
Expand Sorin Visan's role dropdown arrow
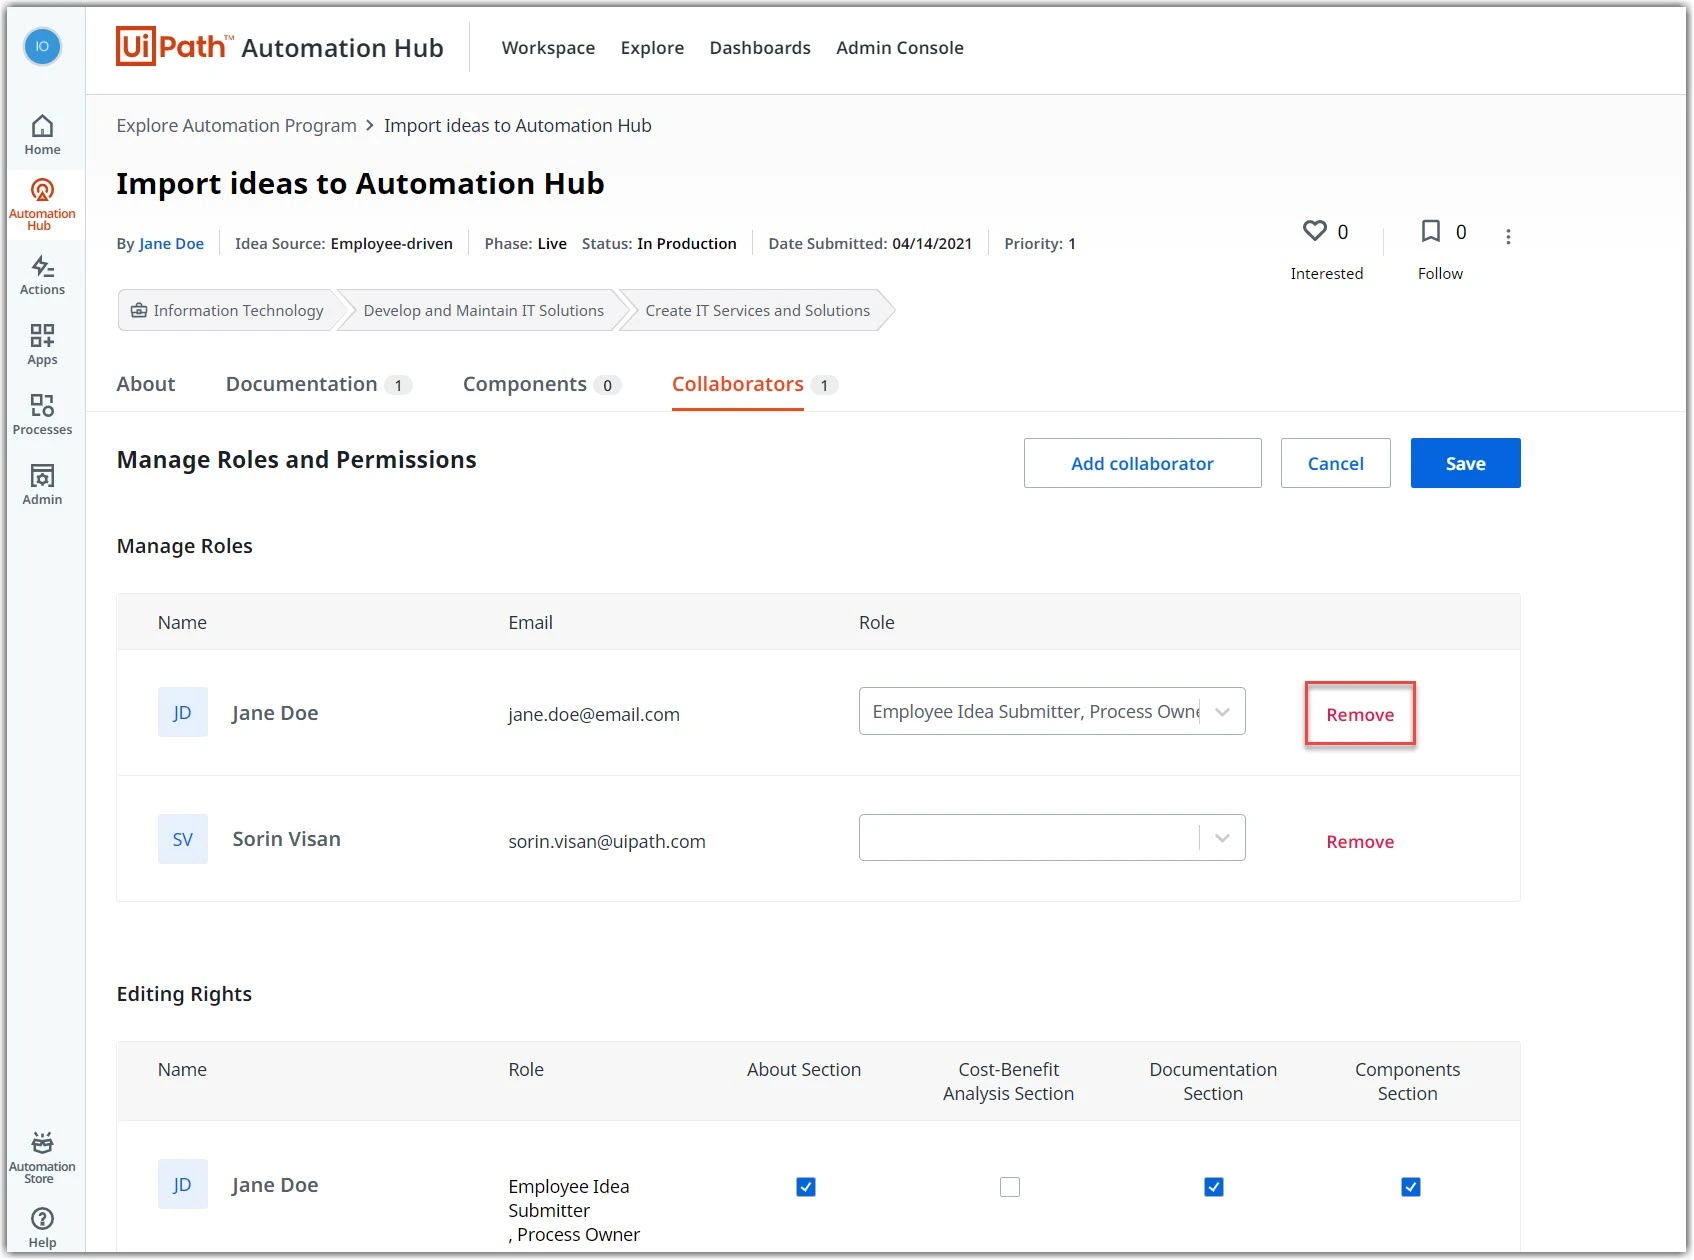tap(1222, 838)
